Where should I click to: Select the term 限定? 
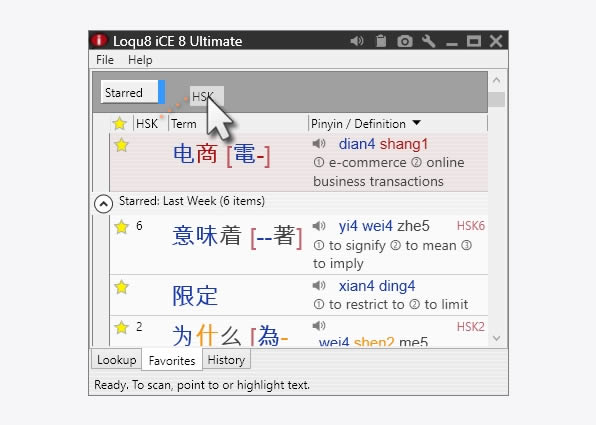195,295
